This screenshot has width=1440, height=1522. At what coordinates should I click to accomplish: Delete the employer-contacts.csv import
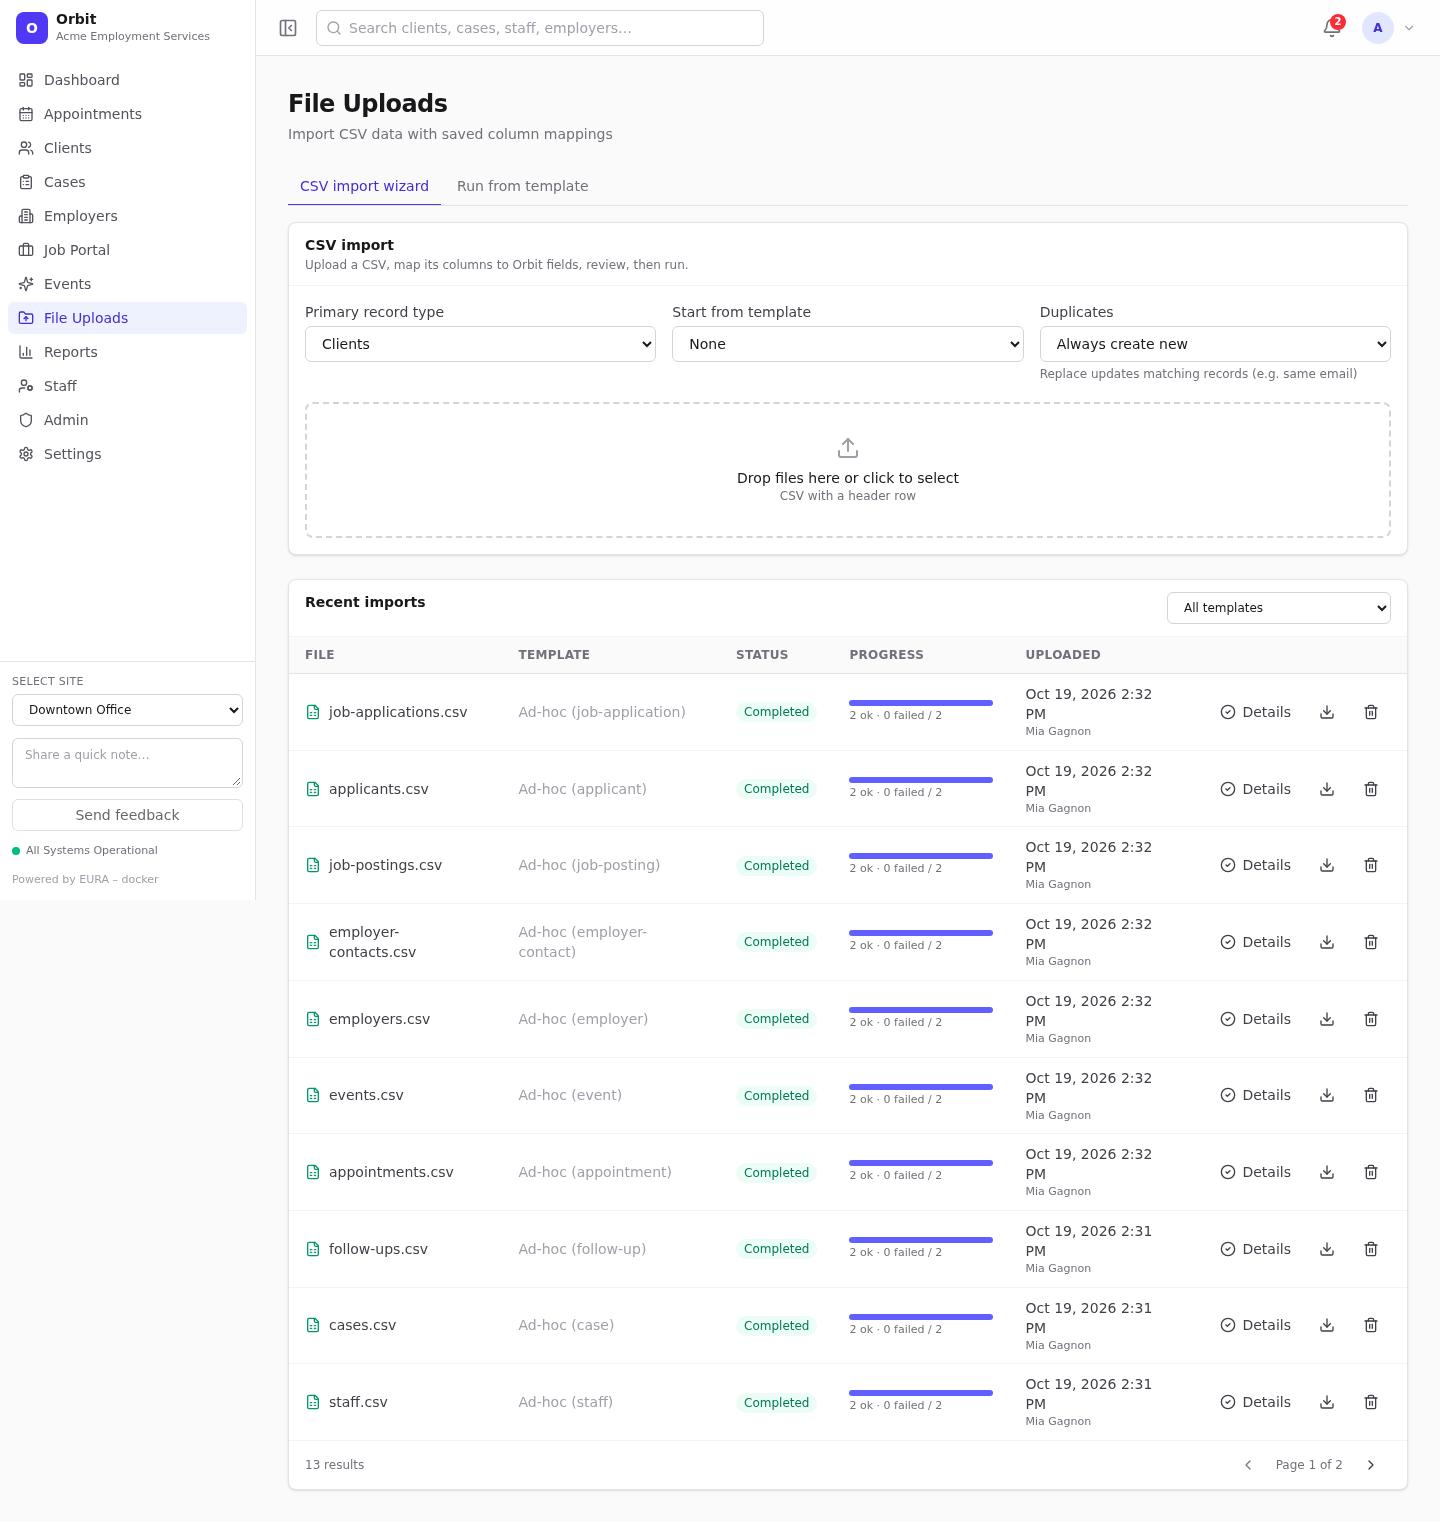pyautogui.click(x=1371, y=942)
